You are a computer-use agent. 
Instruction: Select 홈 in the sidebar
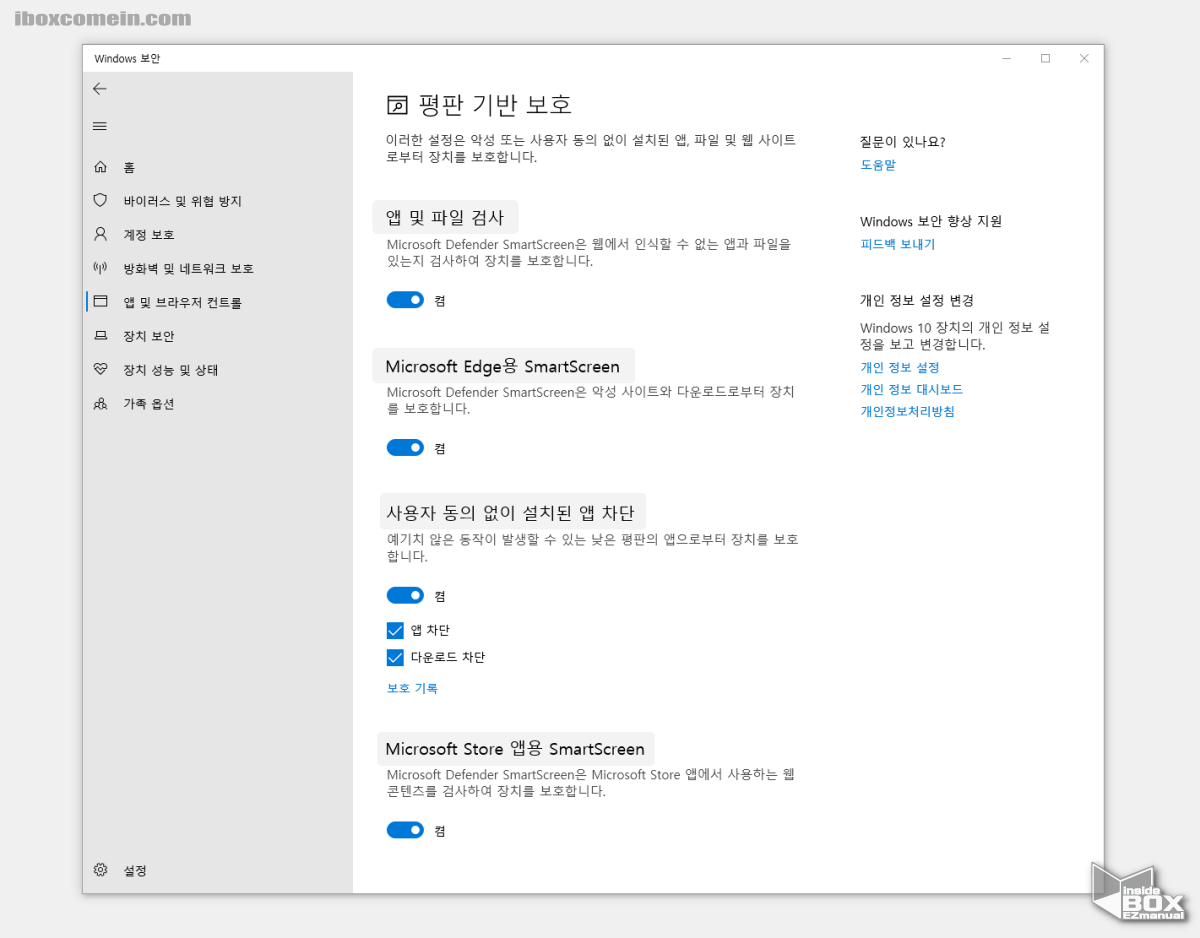pyautogui.click(x=129, y=167)
